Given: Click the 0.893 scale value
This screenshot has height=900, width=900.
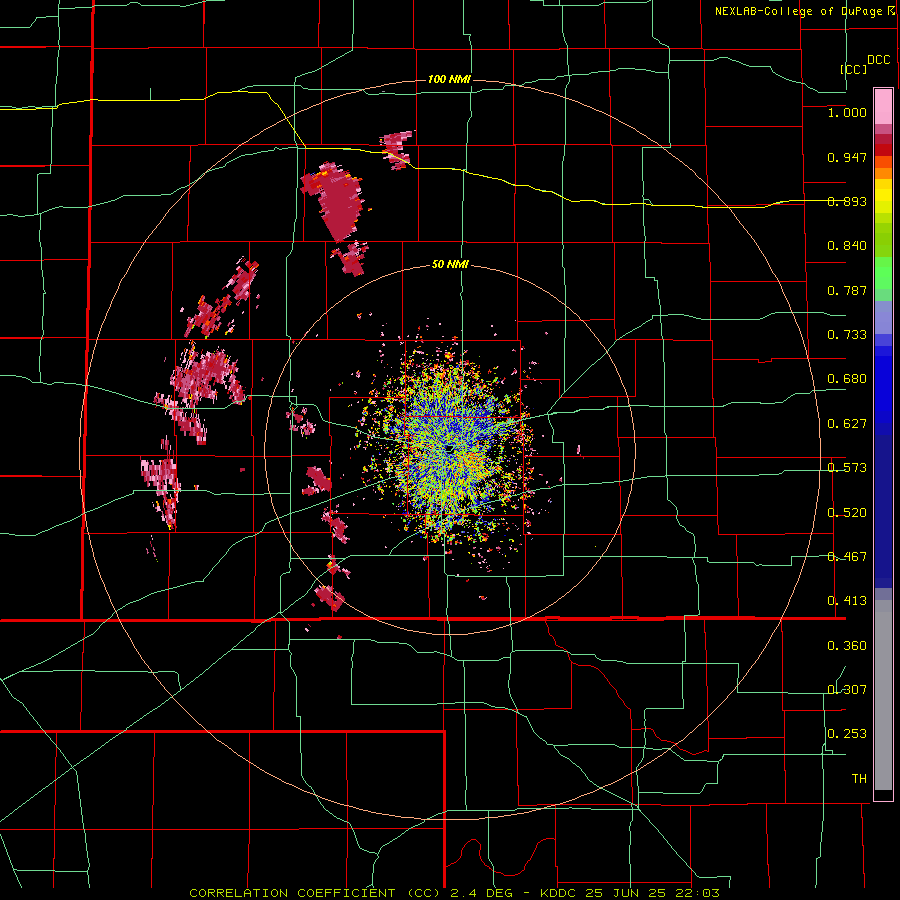Looking at the screenshot, I should click(847, 201).
